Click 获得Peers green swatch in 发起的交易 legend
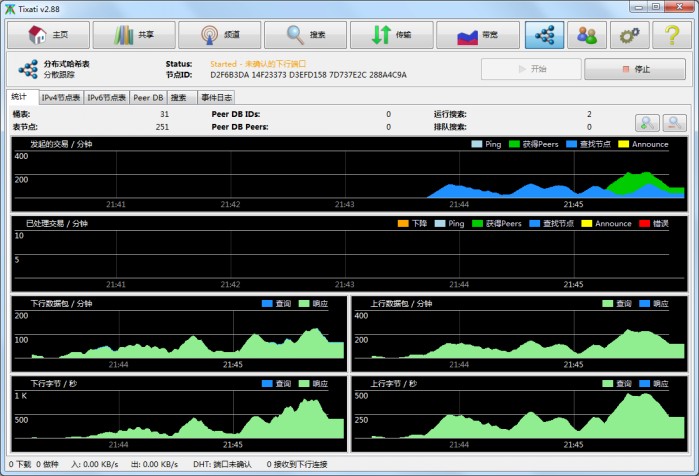The width and height of the screenshot is (699, 476). point(514,144)
